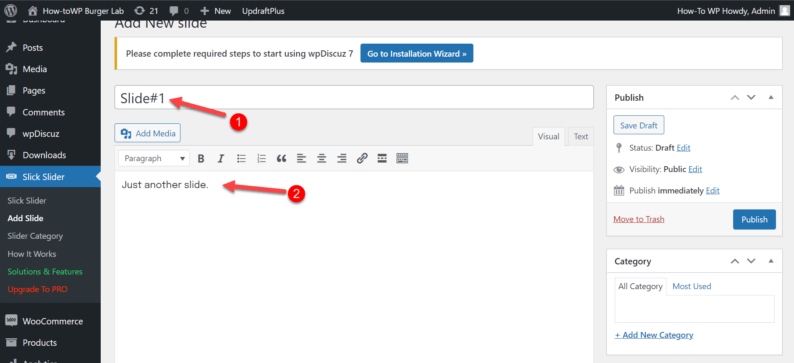Move Publish panel up
The image size is (794, 363).
point(735,97)
